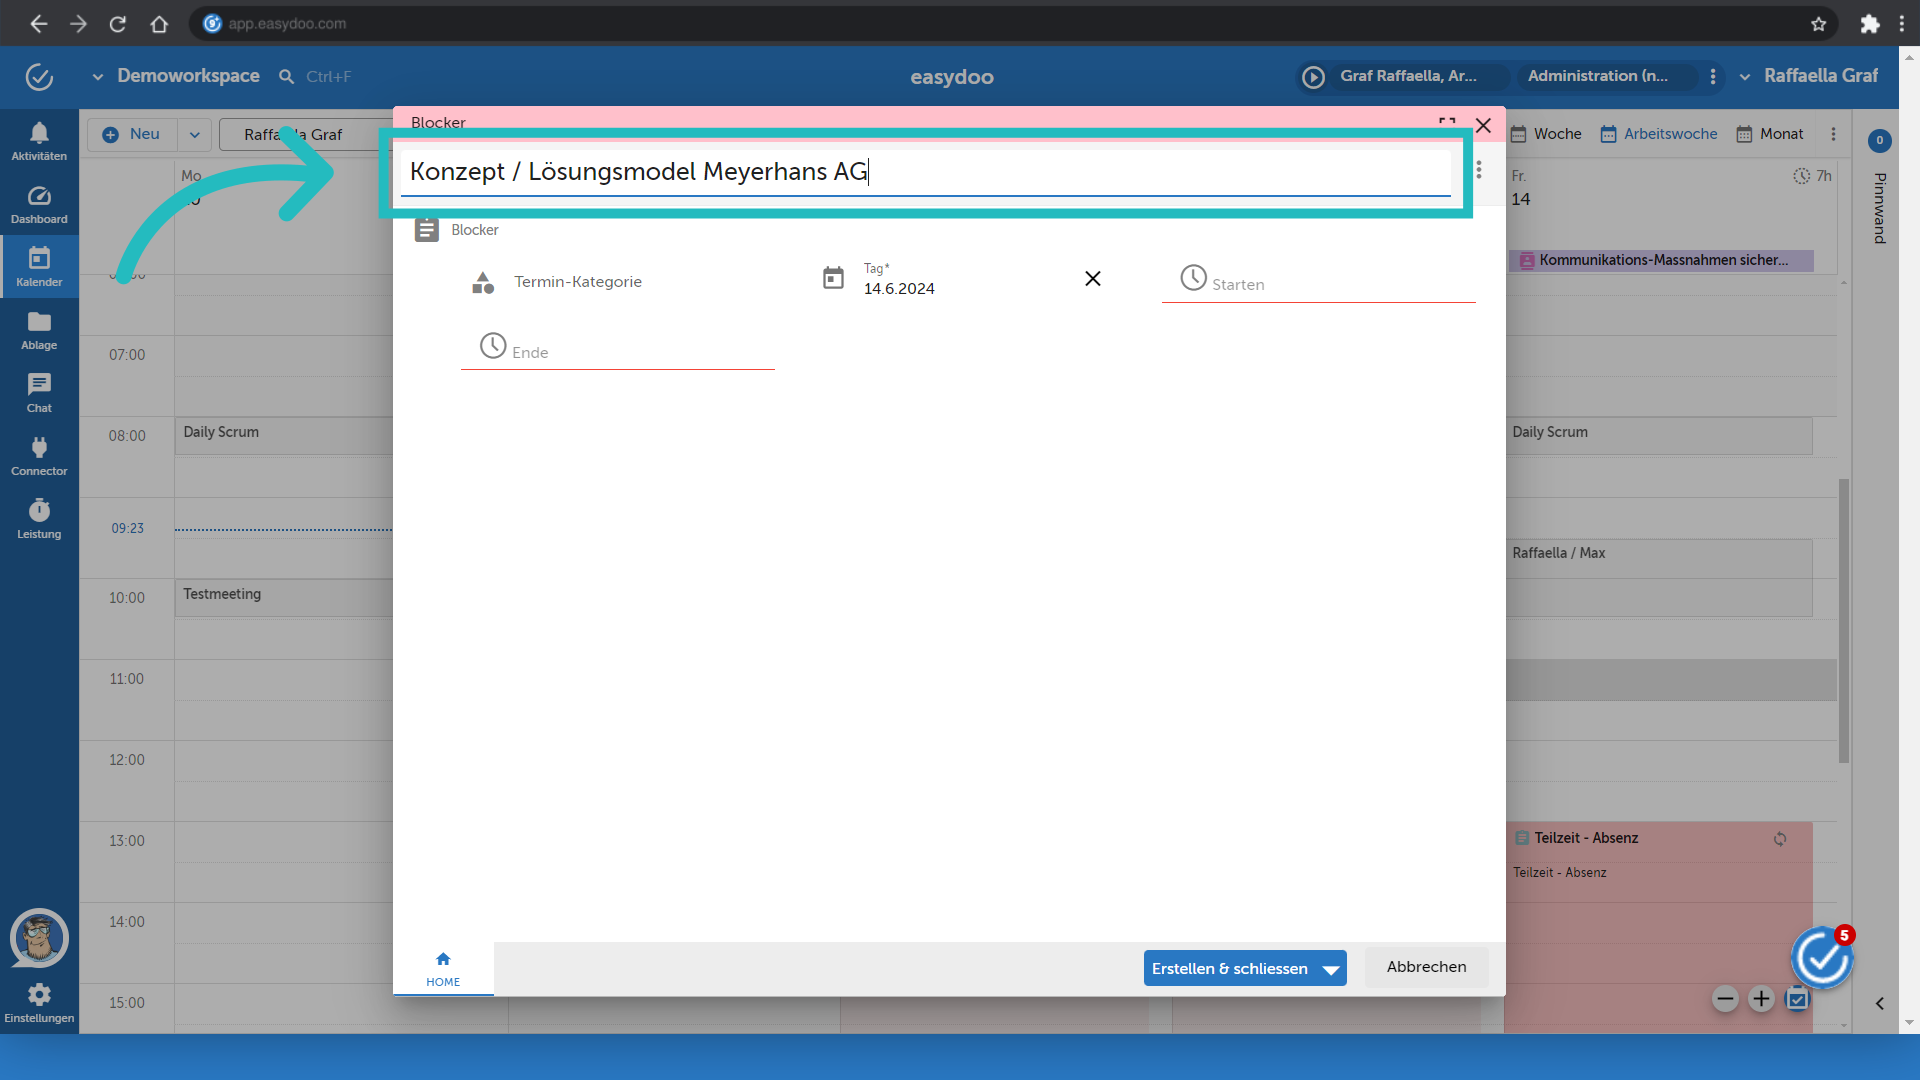The height and width of the screenshot is (1080, 1920).
Task: Toggle the HOME navigation tab
Action: click(x=444, y=968)
